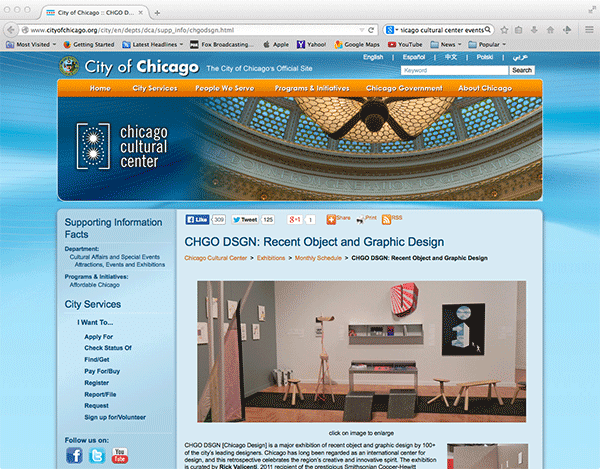Open the bookmarks list icon in toolbar

point(518,30)
